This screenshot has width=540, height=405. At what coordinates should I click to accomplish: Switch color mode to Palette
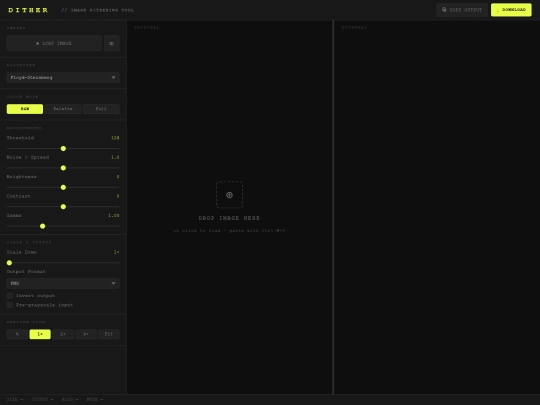coord(63,109)
